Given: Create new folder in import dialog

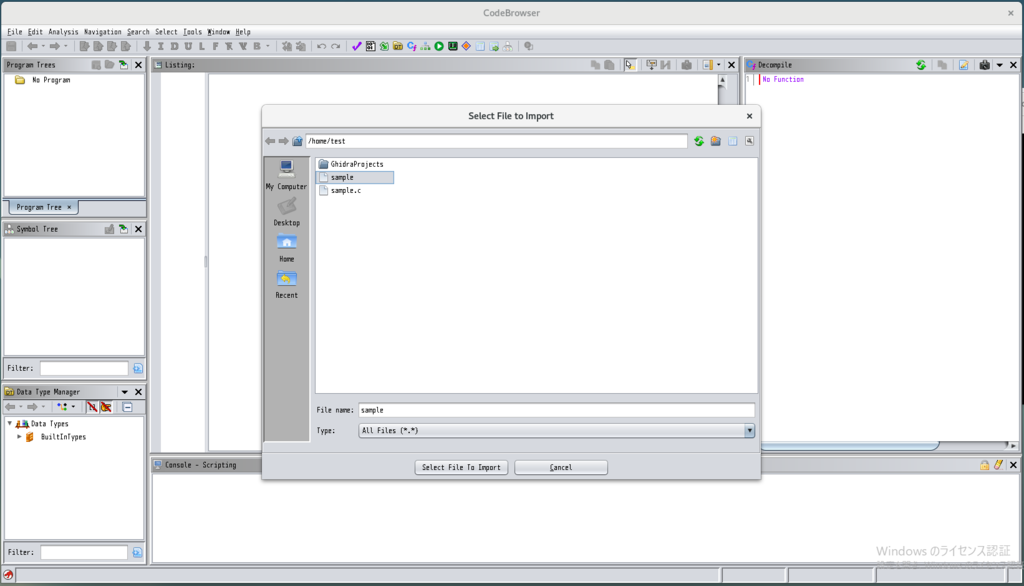Looking at the screenshot, I should [x=716, y=141].
